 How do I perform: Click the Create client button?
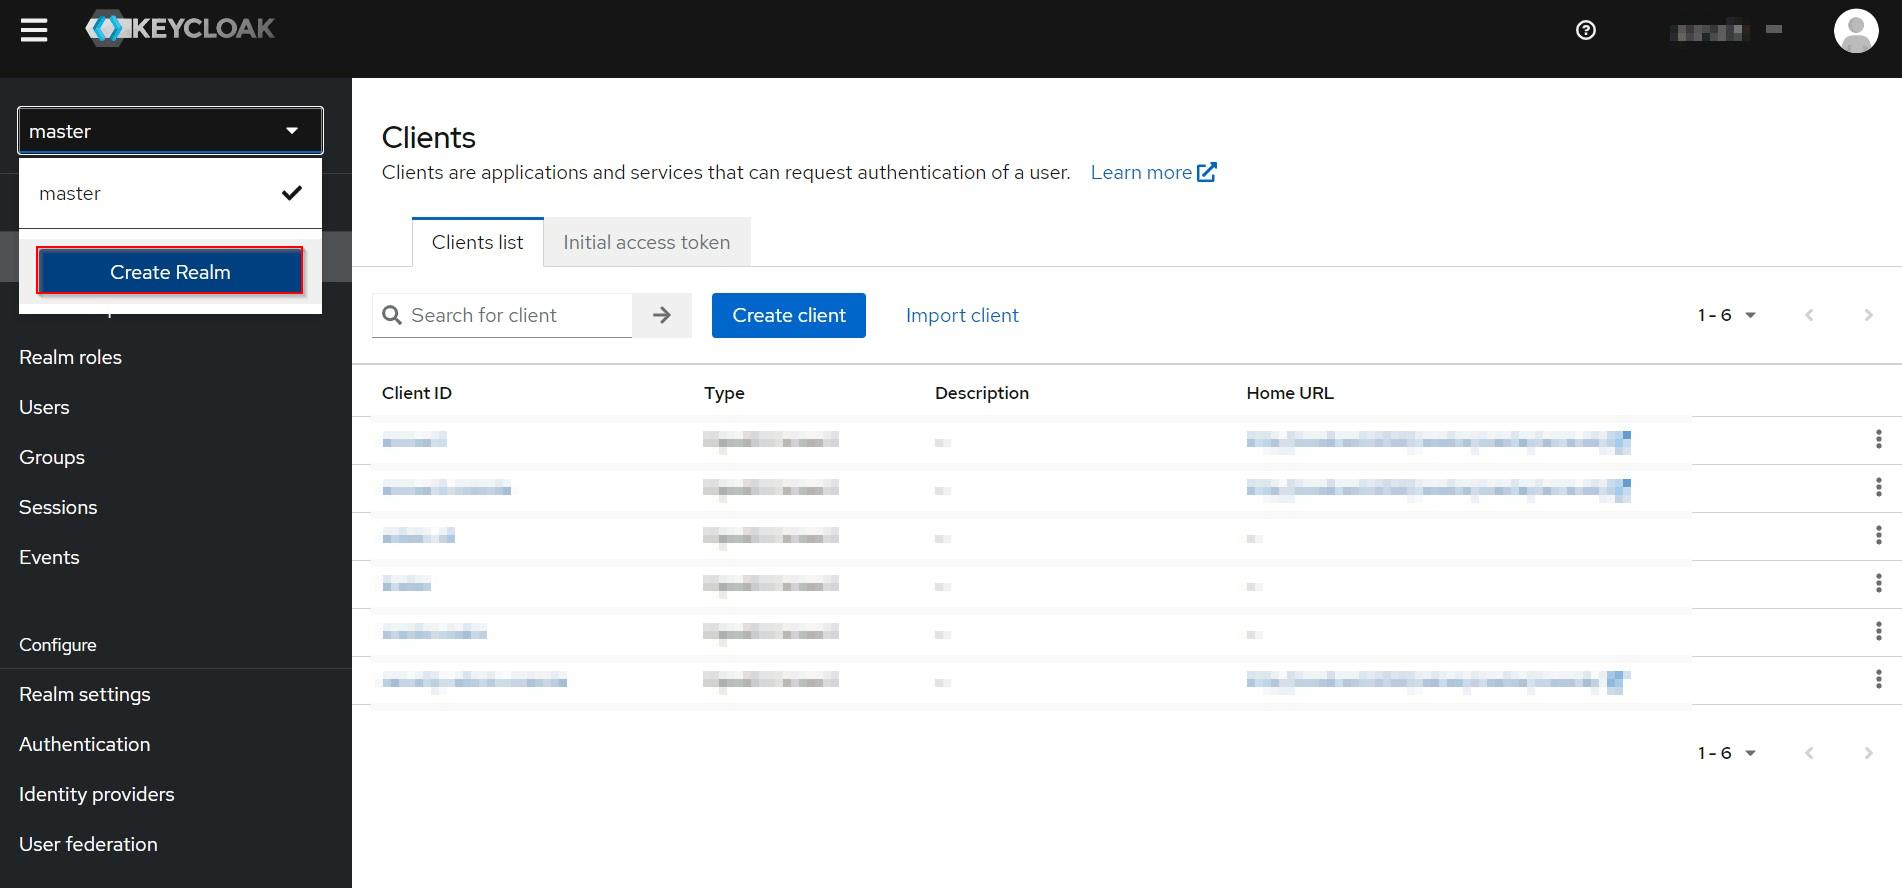point(789,315)
